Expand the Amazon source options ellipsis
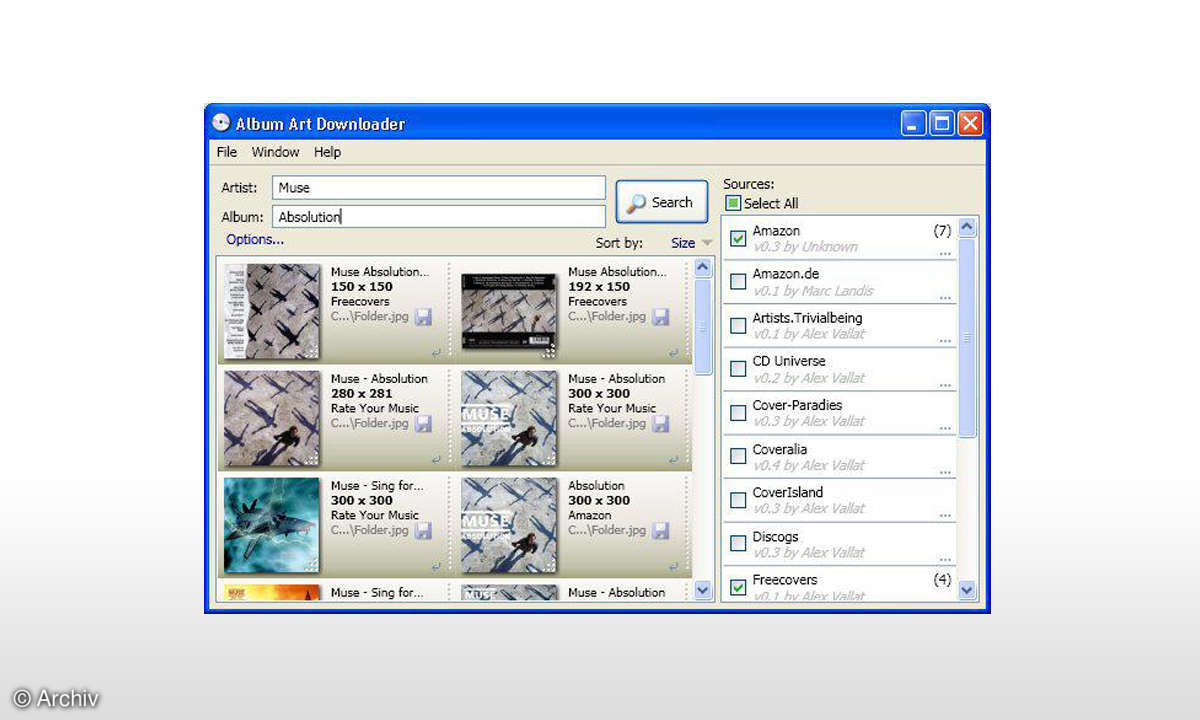 pyautogui.click(x=945, y=254)
